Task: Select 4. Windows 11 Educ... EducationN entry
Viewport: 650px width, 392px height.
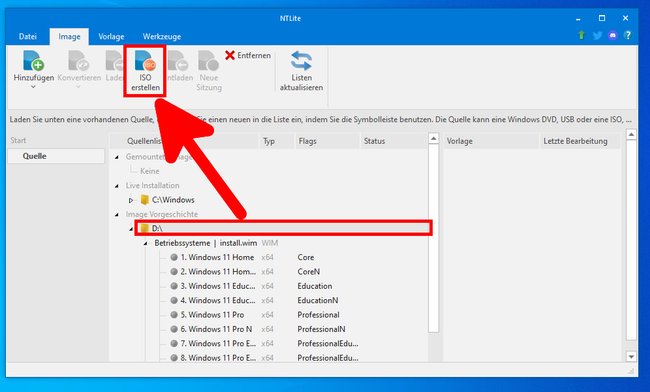Action: 218,300
